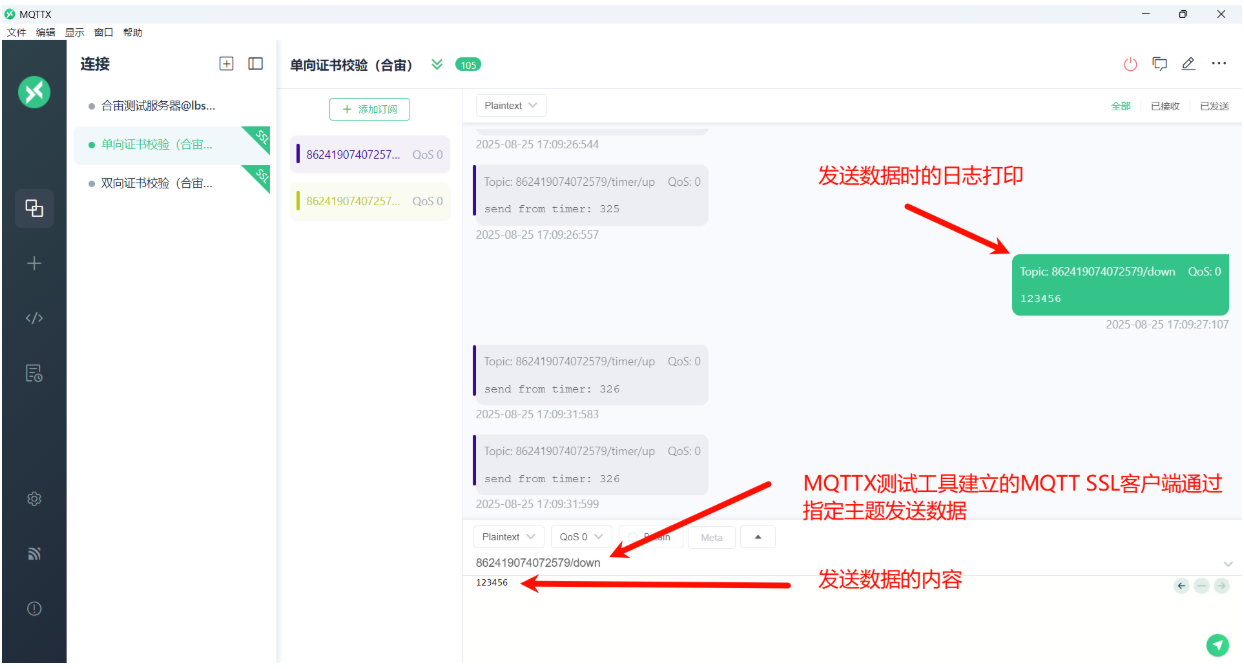Viewport: 1244px width, 669px height.
Task: Go to previous message with left arrow
Action: pos(1182,586)
